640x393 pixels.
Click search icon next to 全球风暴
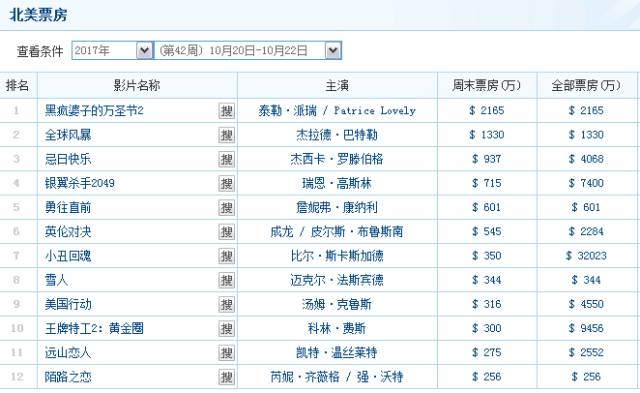tap(227, 135)
